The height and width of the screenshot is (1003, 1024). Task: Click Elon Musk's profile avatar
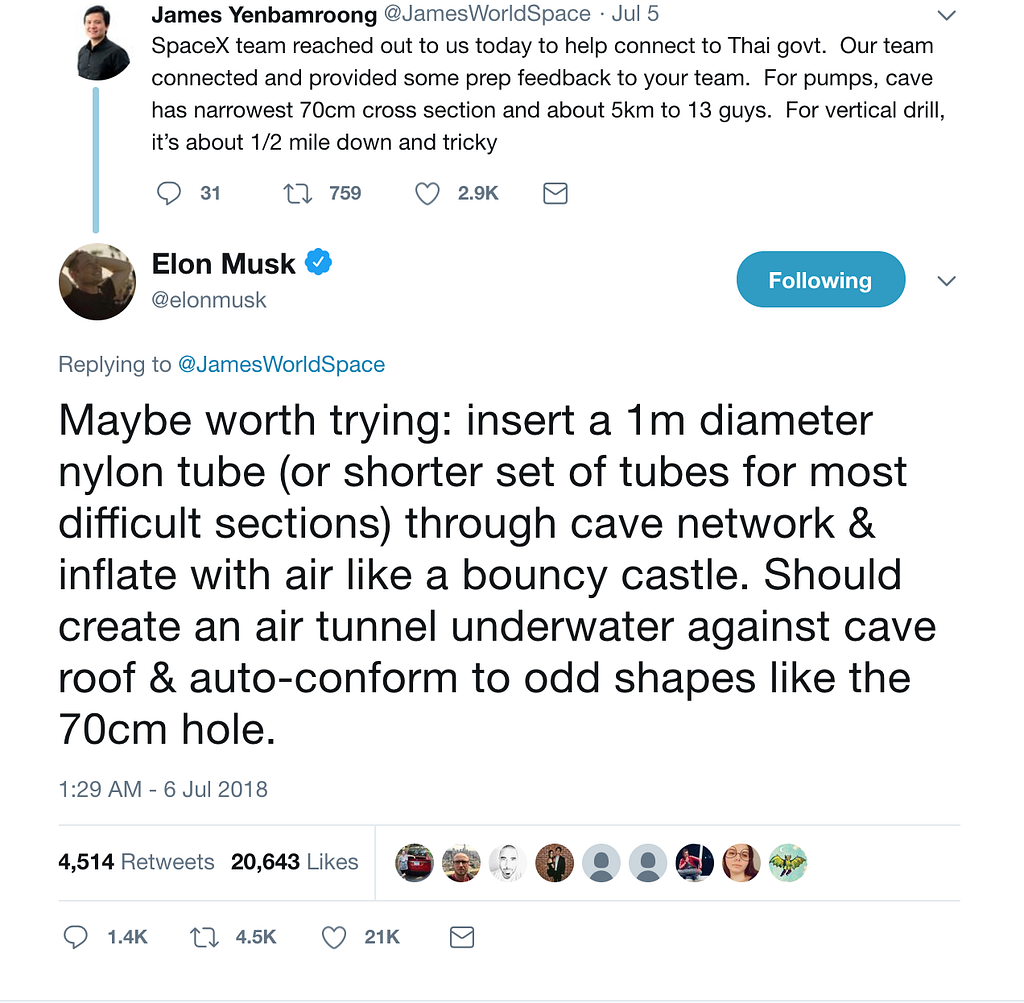tap(97, 282)
